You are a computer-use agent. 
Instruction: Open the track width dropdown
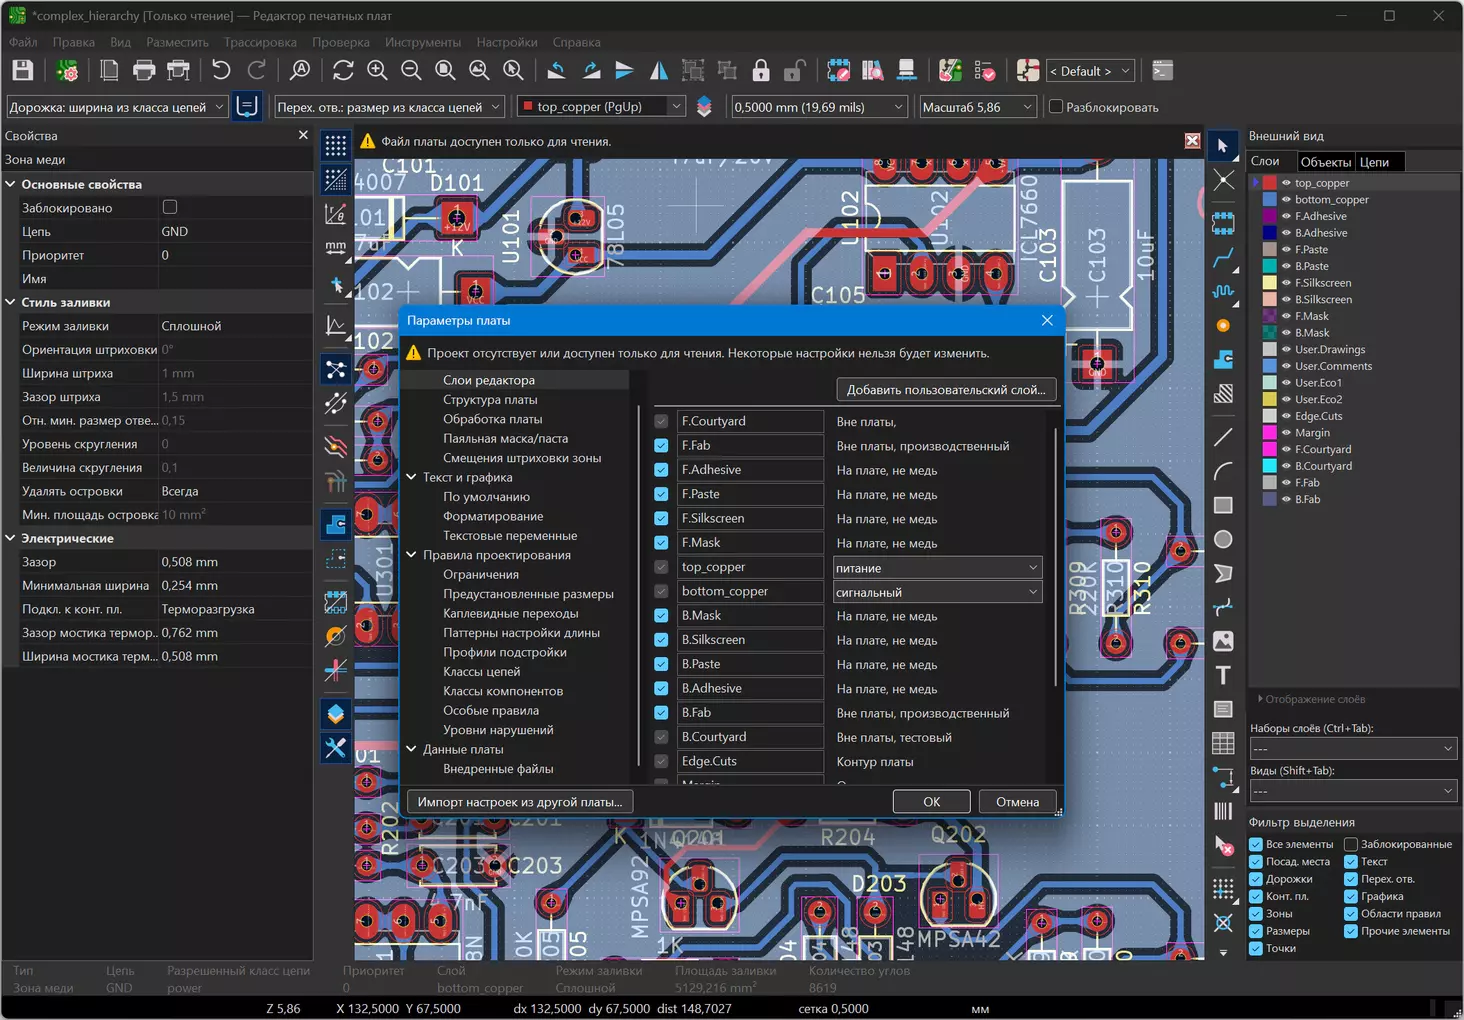117,107
